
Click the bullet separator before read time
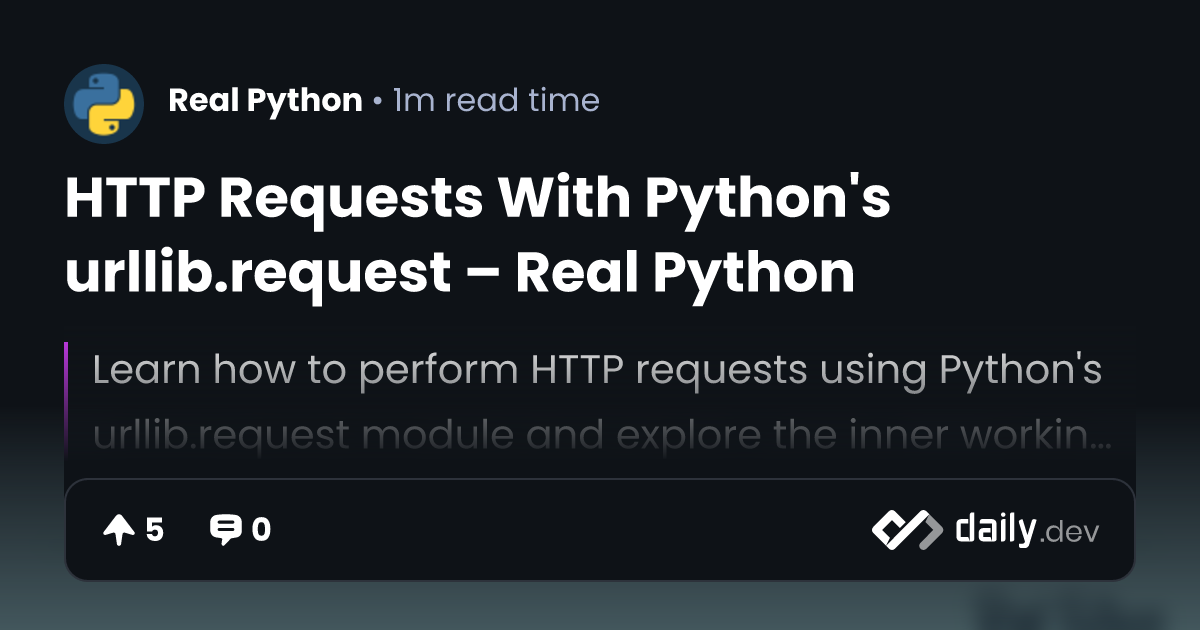point(377,101)
